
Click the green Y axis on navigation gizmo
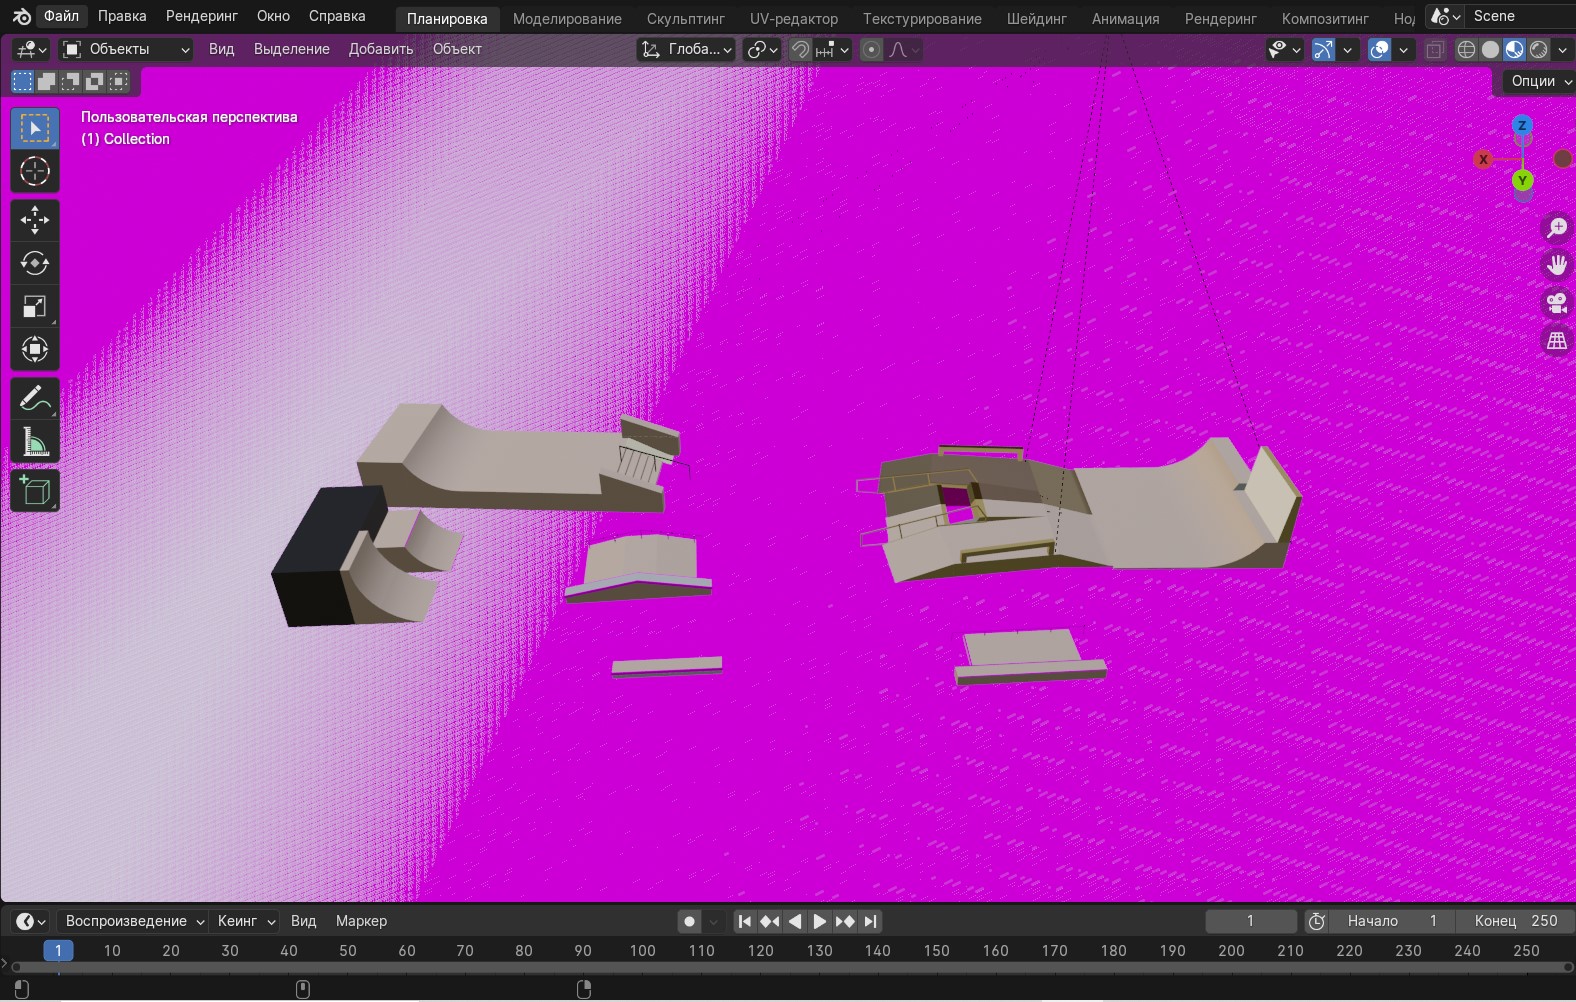point(1522,180)
